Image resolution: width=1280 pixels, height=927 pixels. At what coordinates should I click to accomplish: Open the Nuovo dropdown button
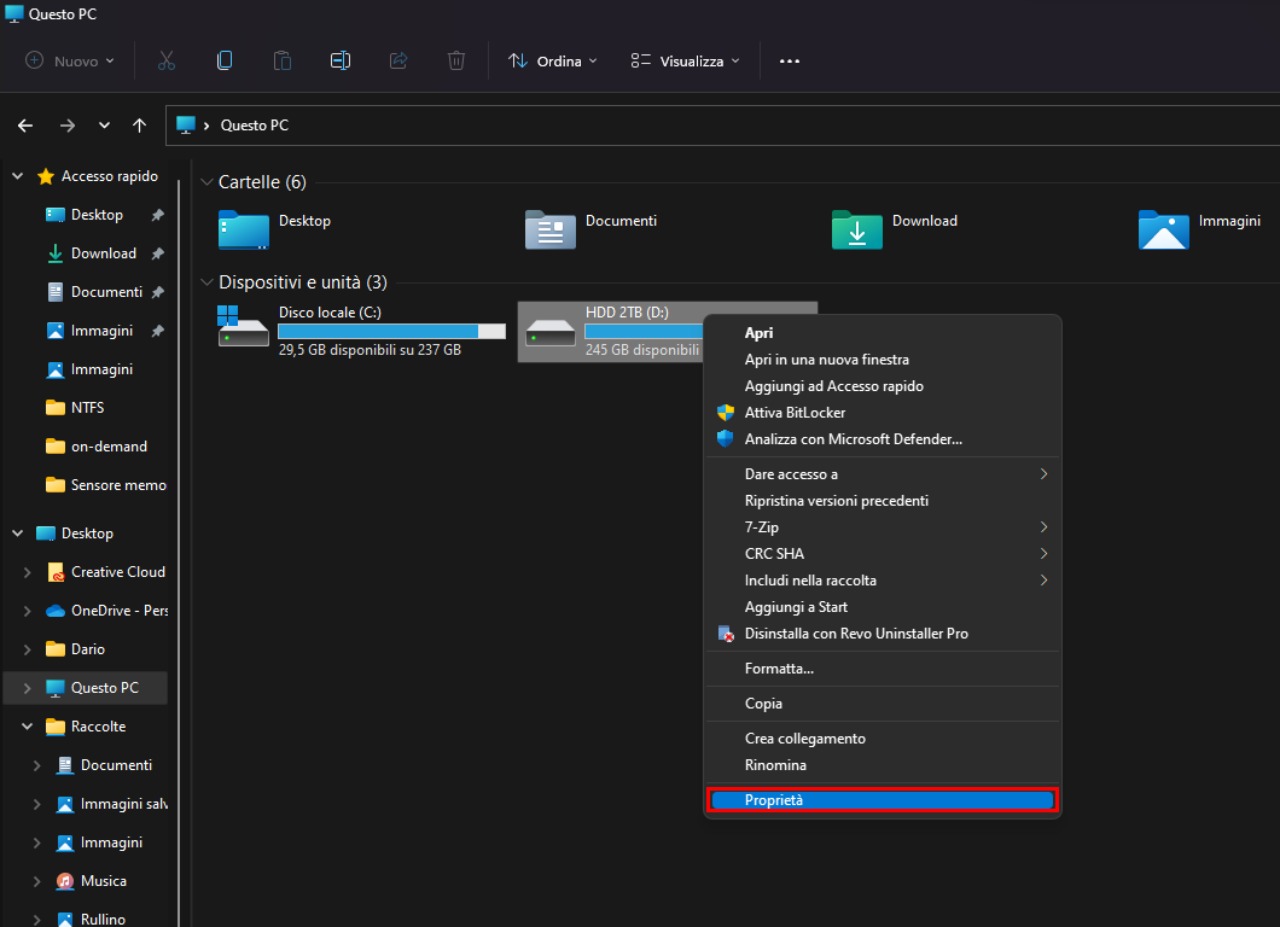pos(70,61)
